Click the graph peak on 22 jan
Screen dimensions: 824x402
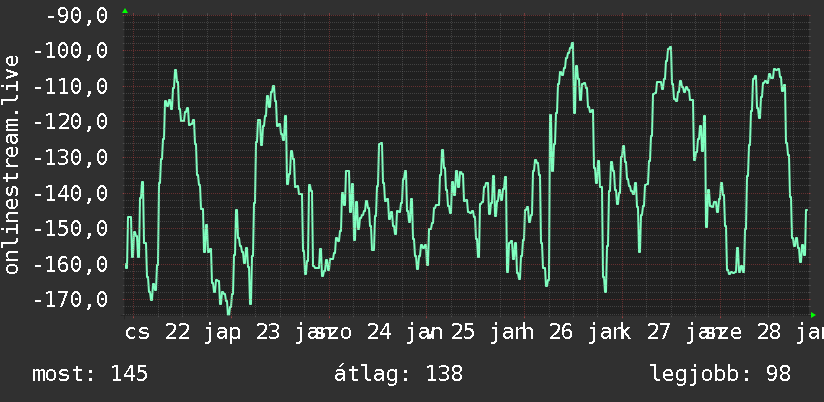point(176,70)
